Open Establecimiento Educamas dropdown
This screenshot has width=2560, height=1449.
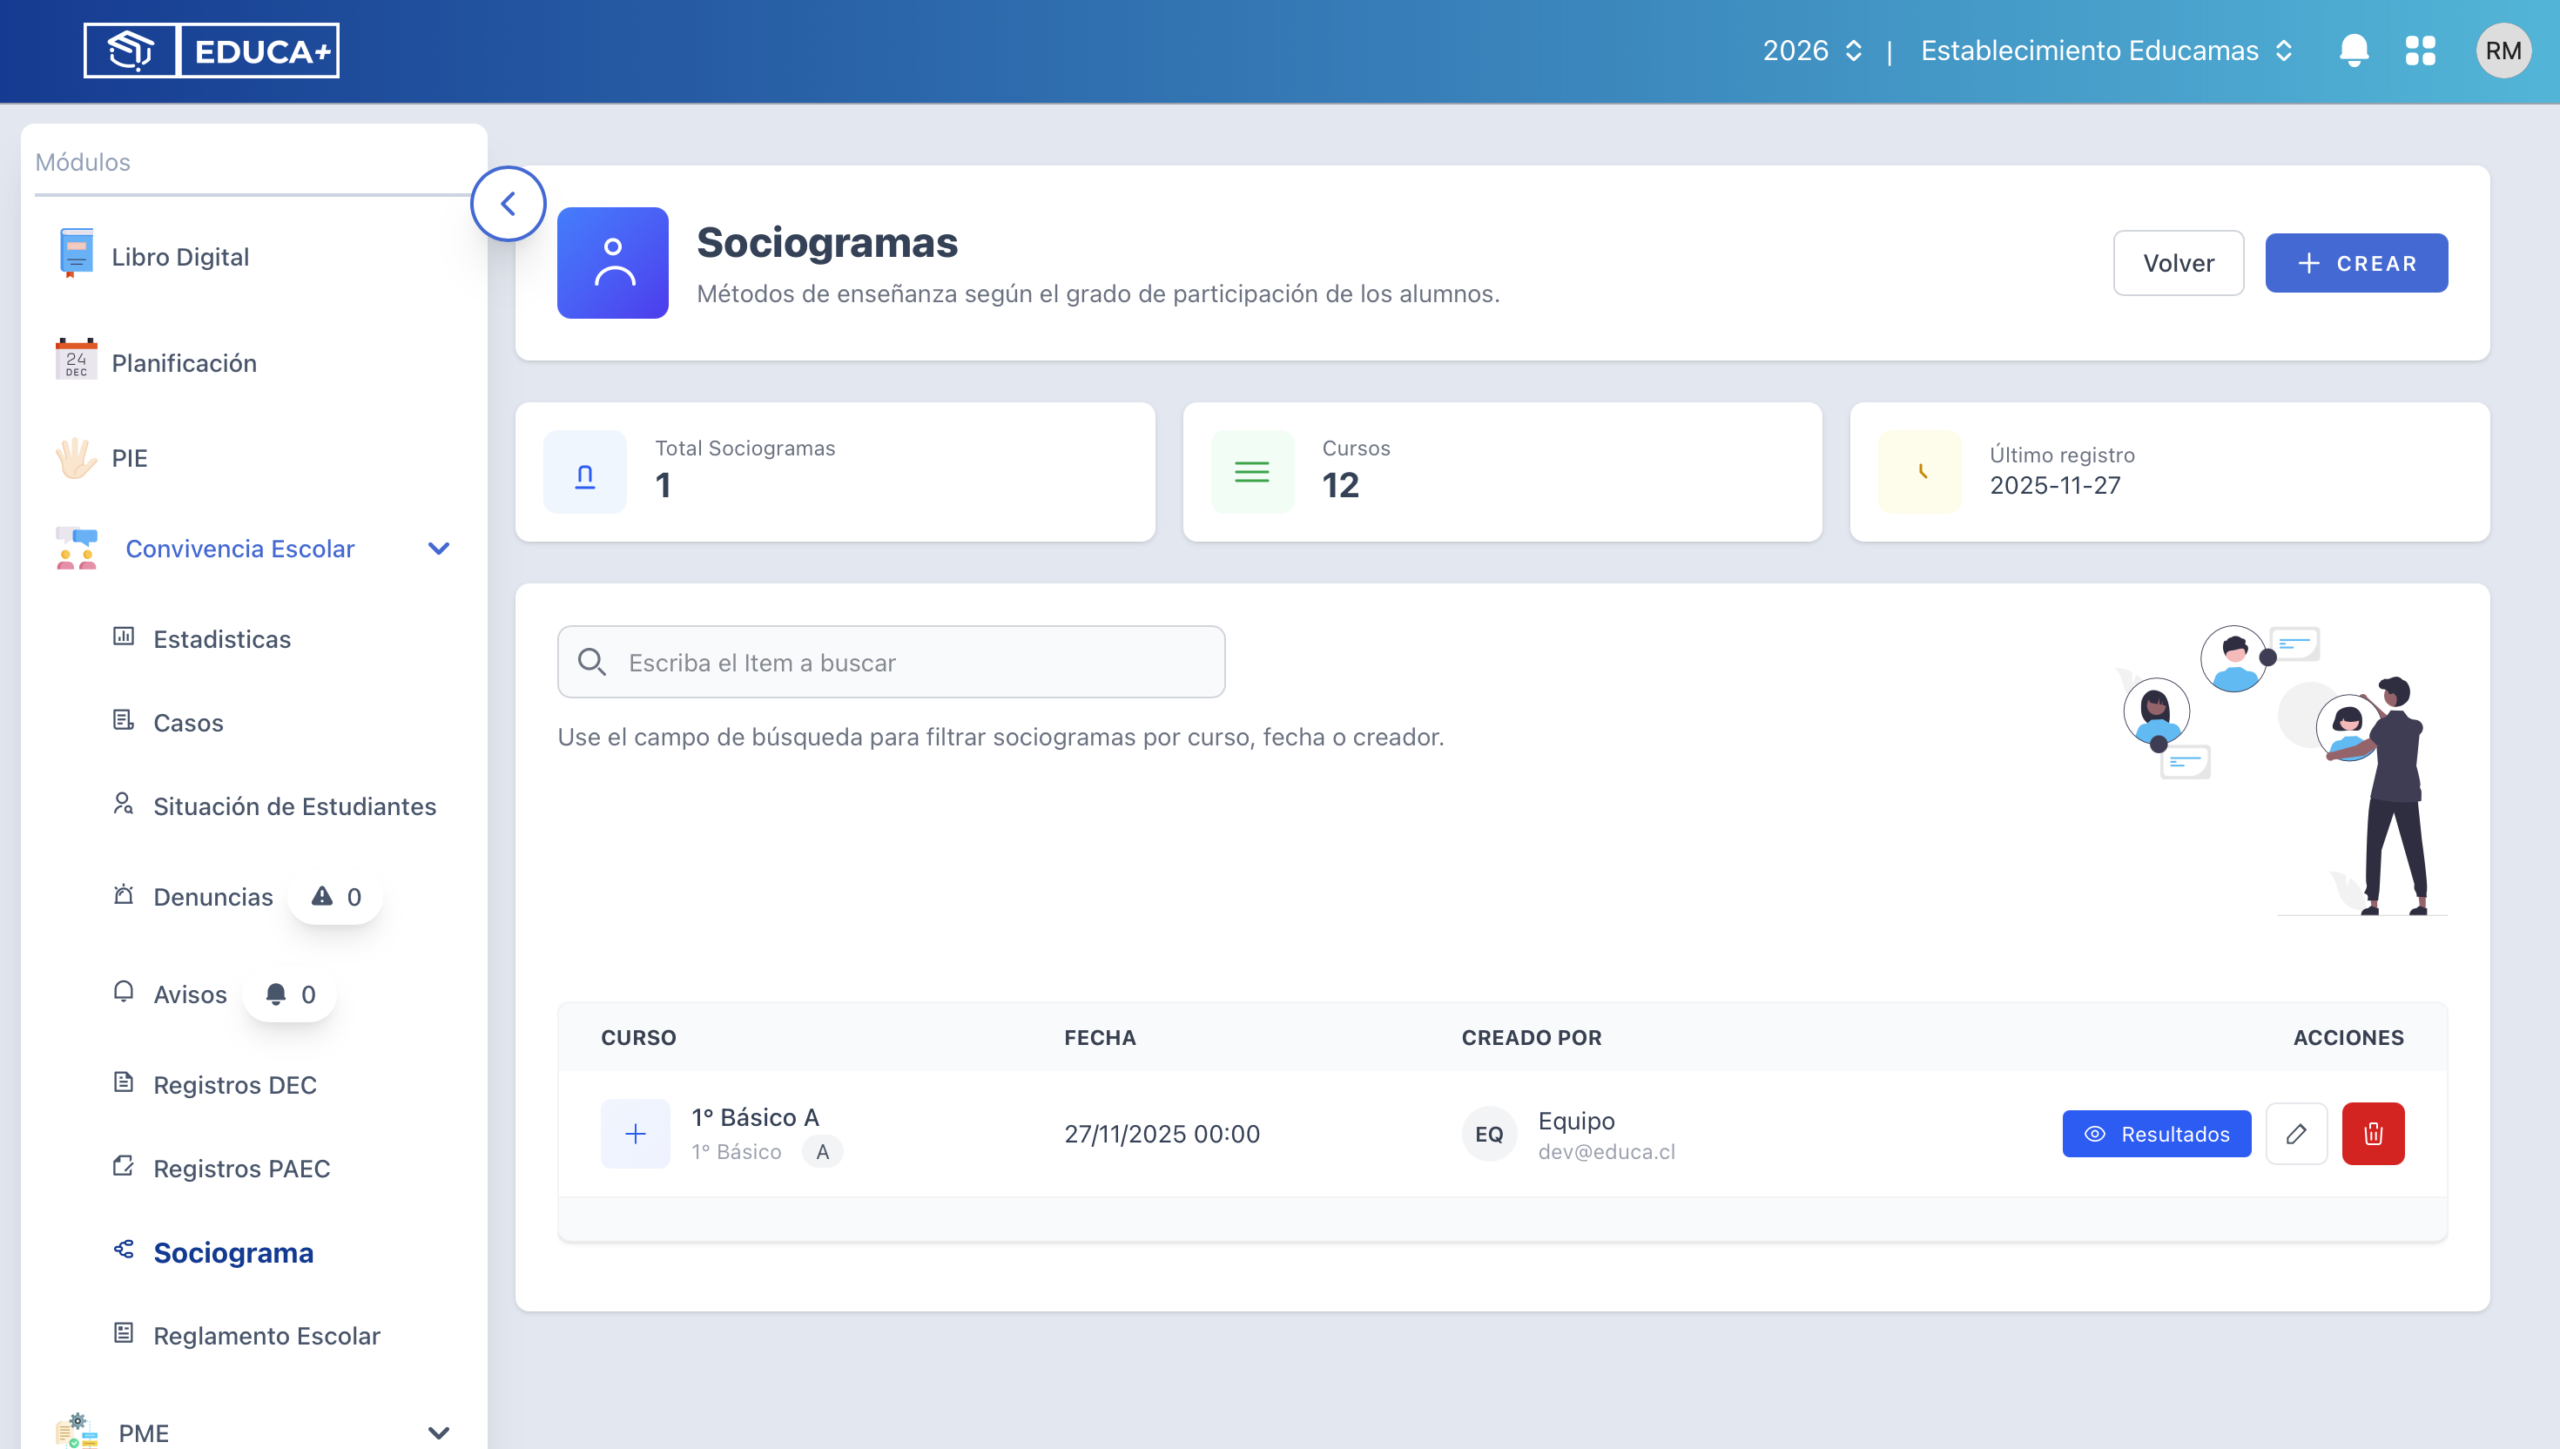pos(2106,51)
